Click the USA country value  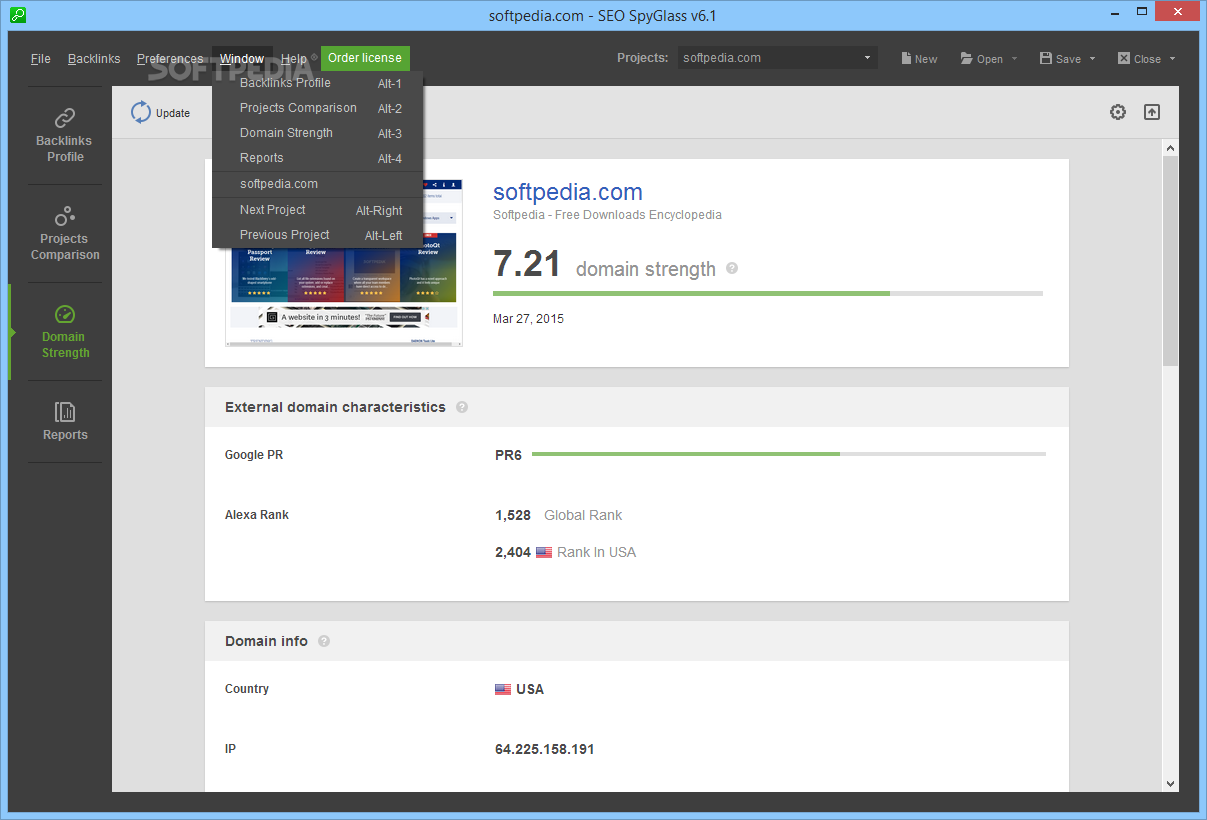tap(530, 689)
